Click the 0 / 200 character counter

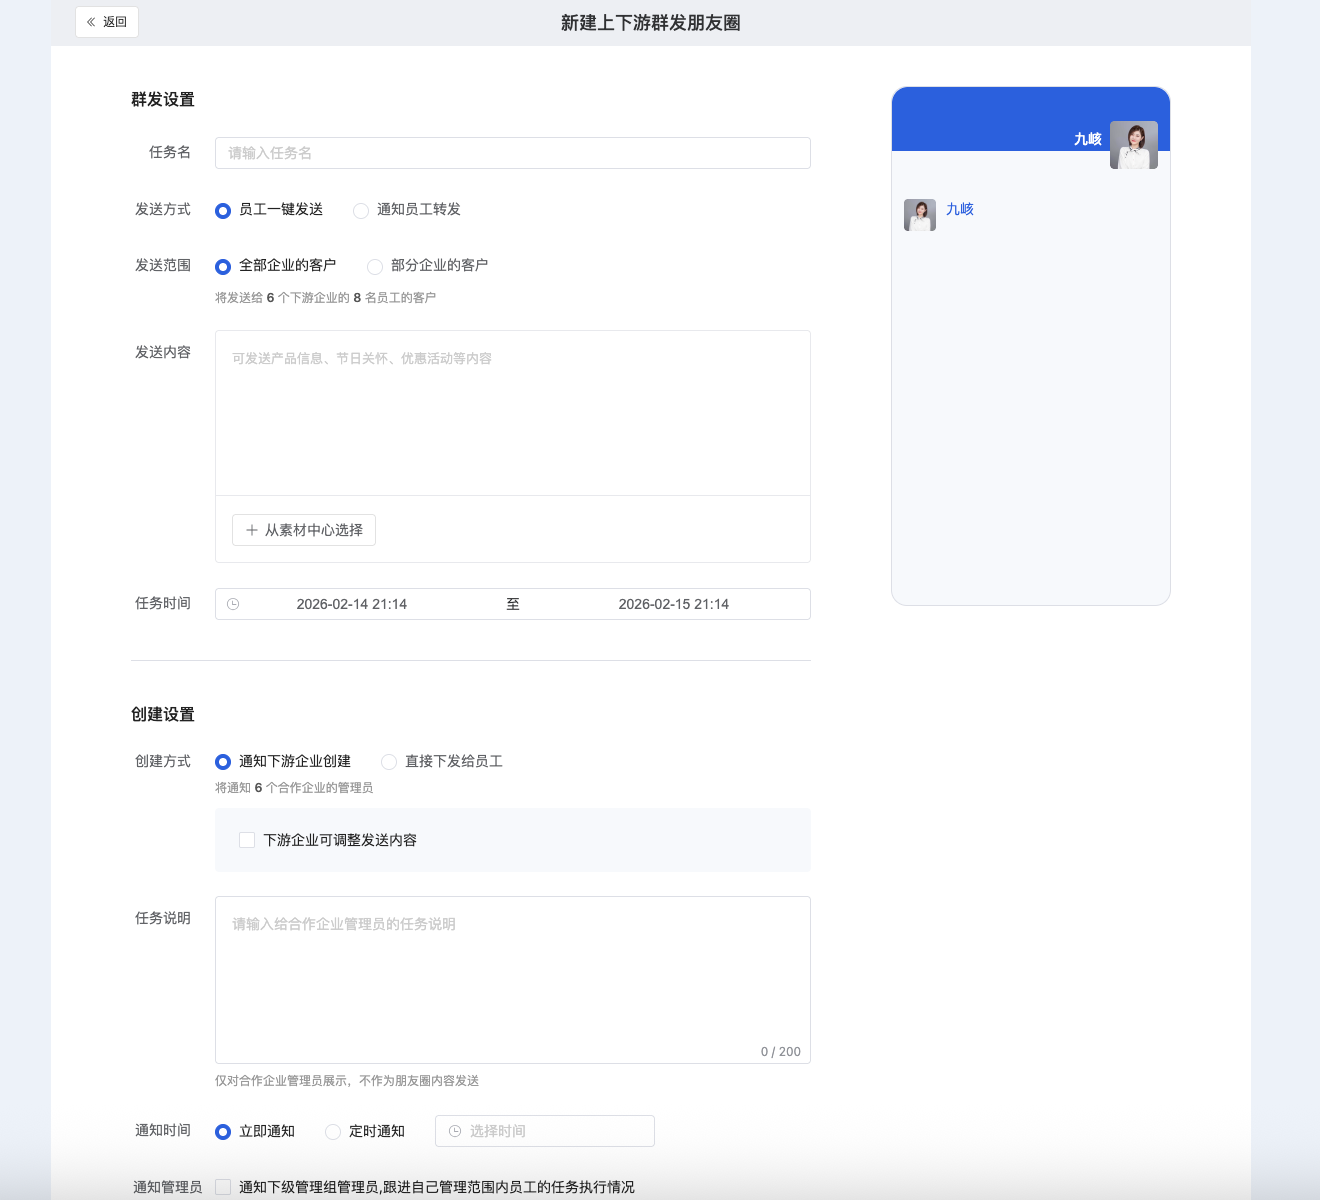(x=780, y=1051)
